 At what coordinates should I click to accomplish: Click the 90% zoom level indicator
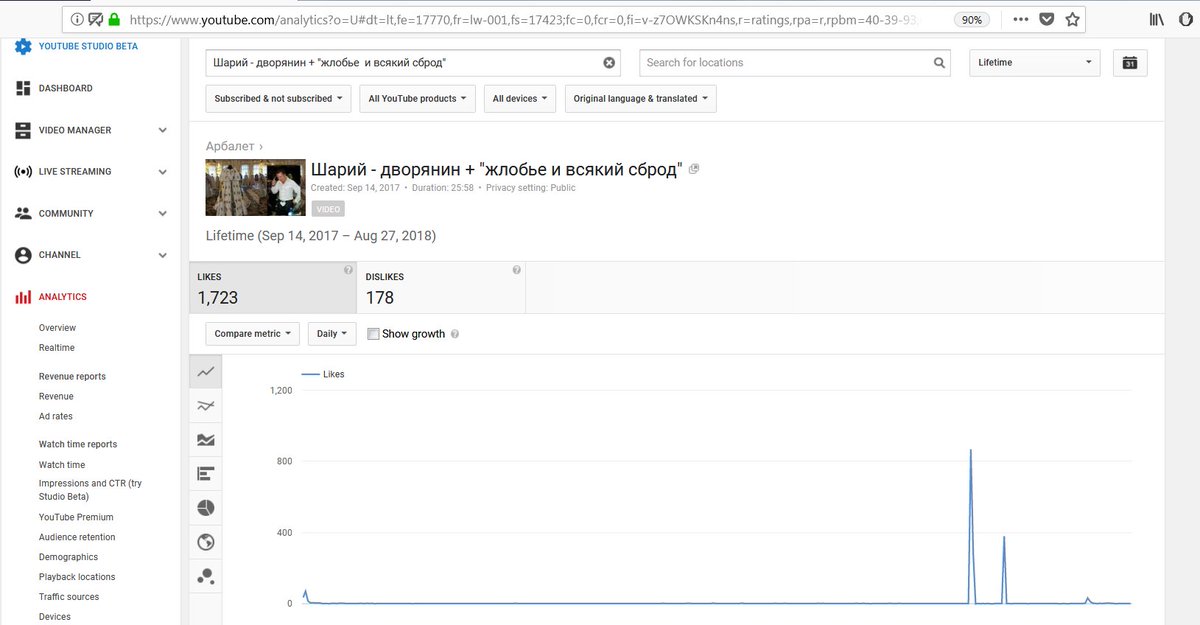click(x=970, y=19)
